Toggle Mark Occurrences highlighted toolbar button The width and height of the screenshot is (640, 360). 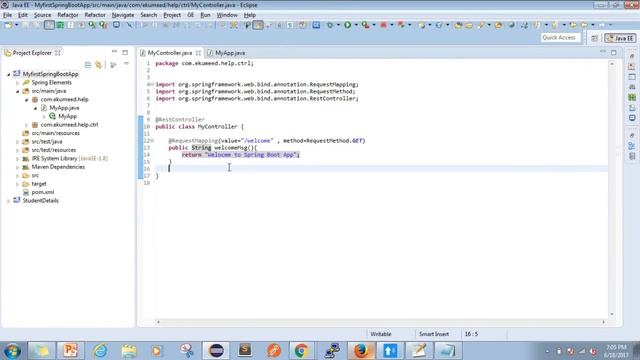pos(258,25)
